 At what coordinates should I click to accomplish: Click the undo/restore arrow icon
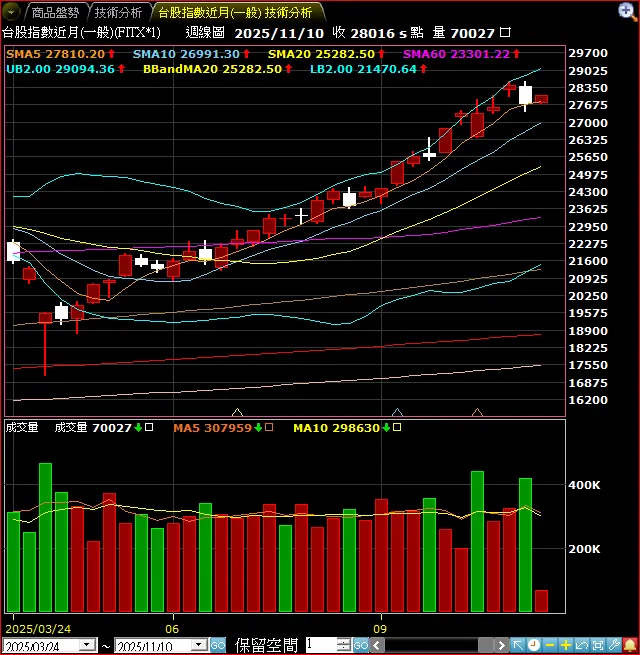tap(582, 645)
